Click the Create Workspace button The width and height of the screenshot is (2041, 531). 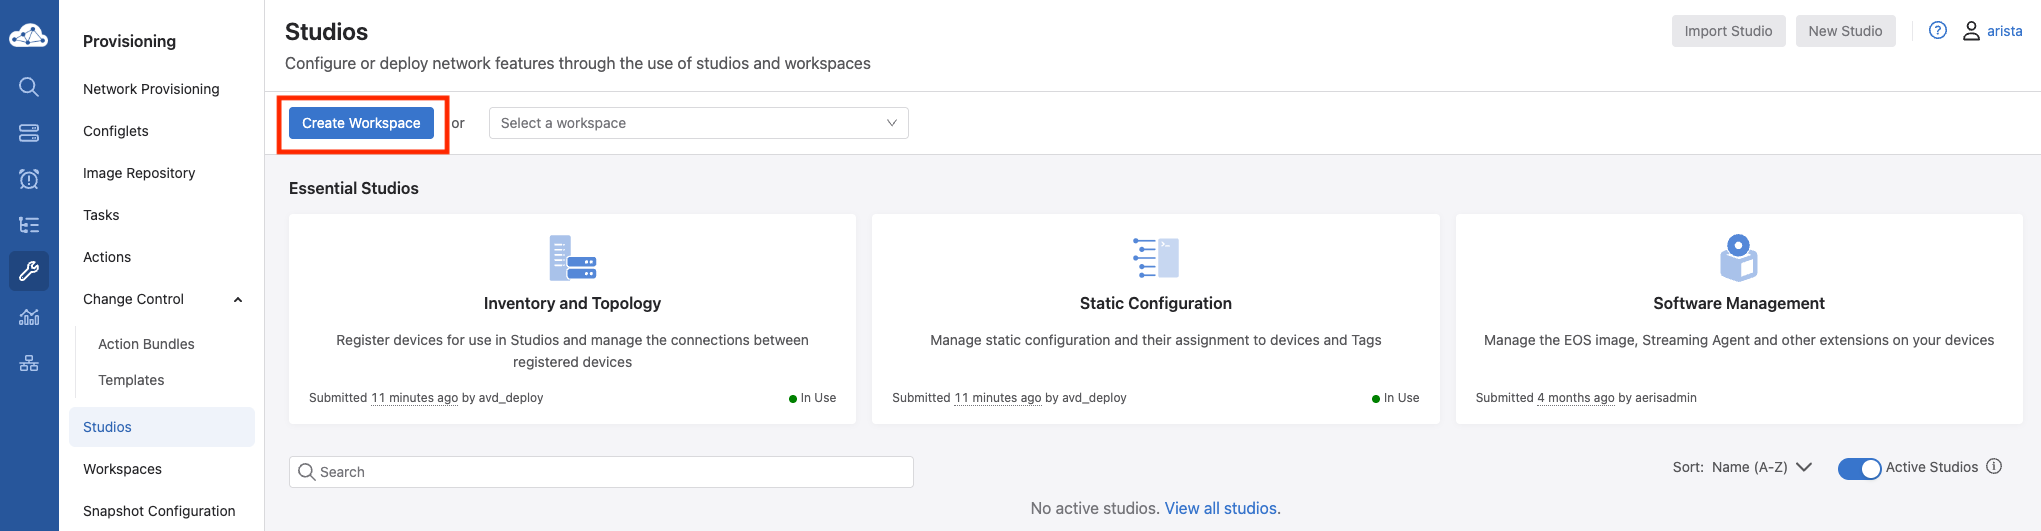(361, 123)
